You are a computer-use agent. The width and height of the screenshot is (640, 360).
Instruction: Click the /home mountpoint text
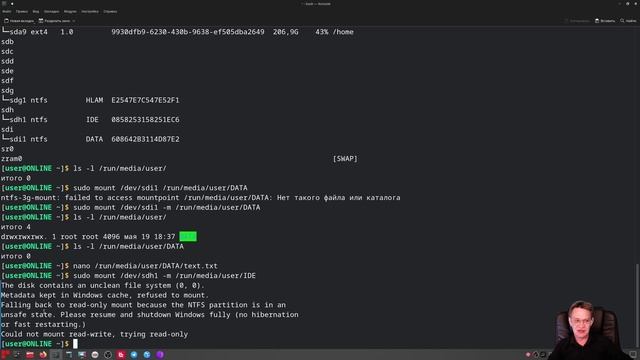coord(343,32)
